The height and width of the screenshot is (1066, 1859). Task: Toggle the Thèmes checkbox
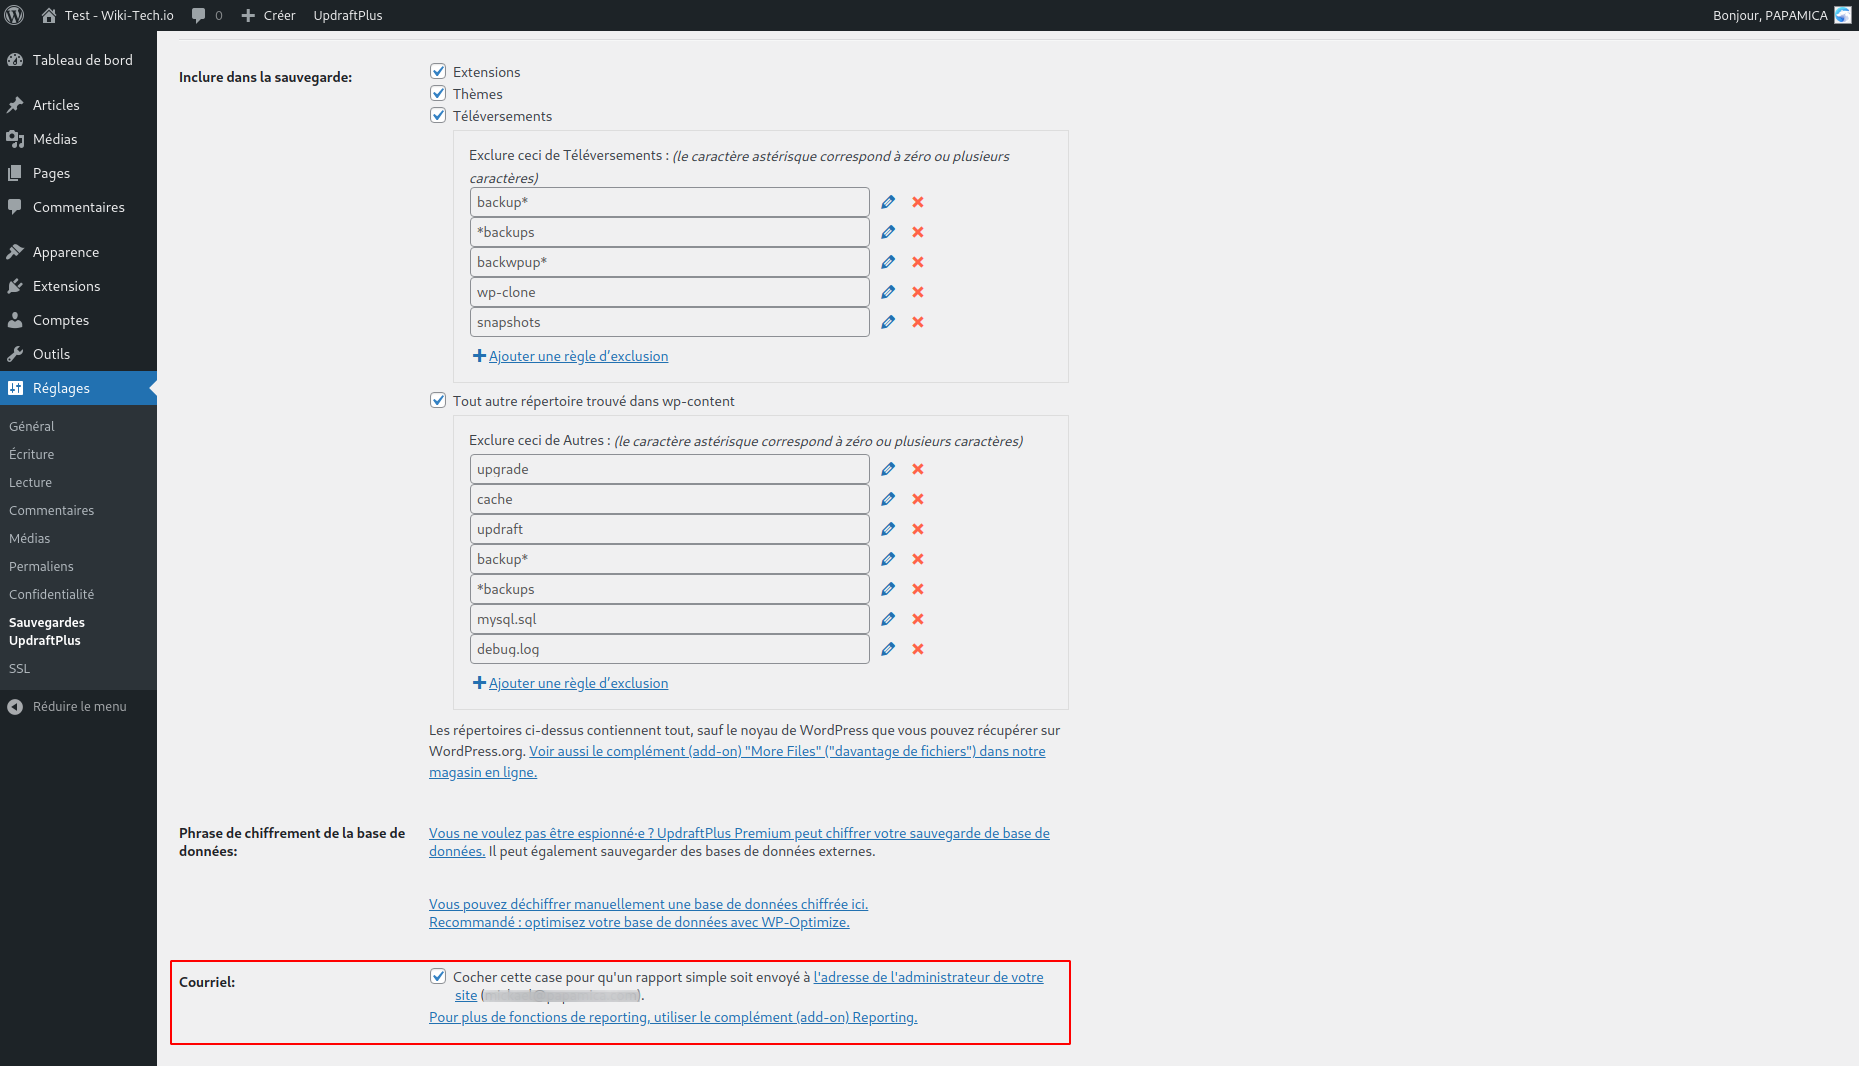(438, 93)
